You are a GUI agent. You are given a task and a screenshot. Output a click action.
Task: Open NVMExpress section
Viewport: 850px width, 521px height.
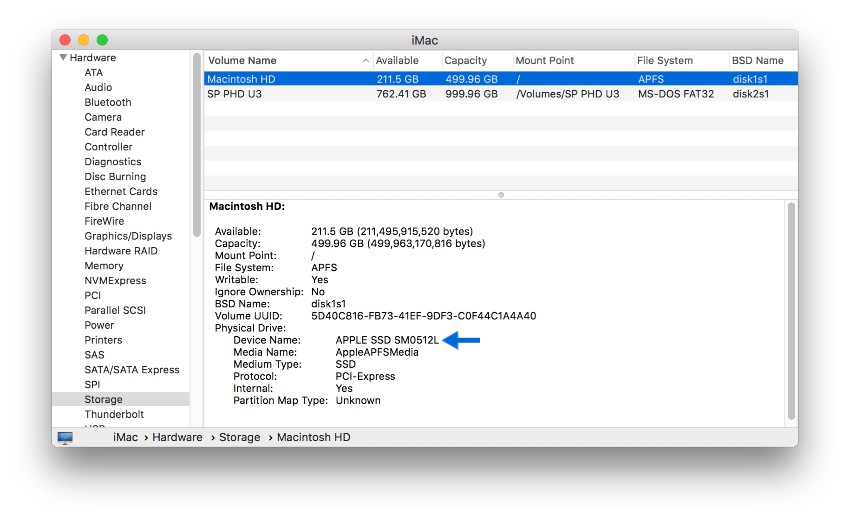[x=115, y=280]
